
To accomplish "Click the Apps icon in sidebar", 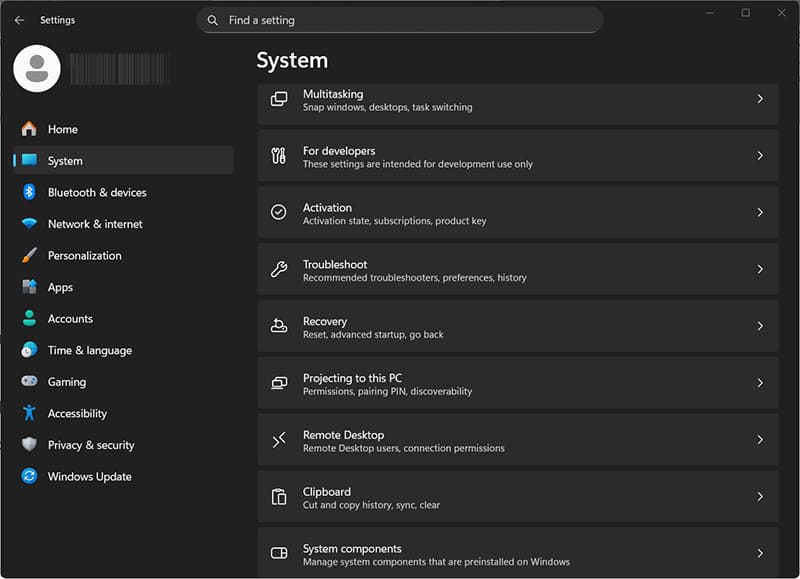I will pyautogui.click(x=29, y=287).
